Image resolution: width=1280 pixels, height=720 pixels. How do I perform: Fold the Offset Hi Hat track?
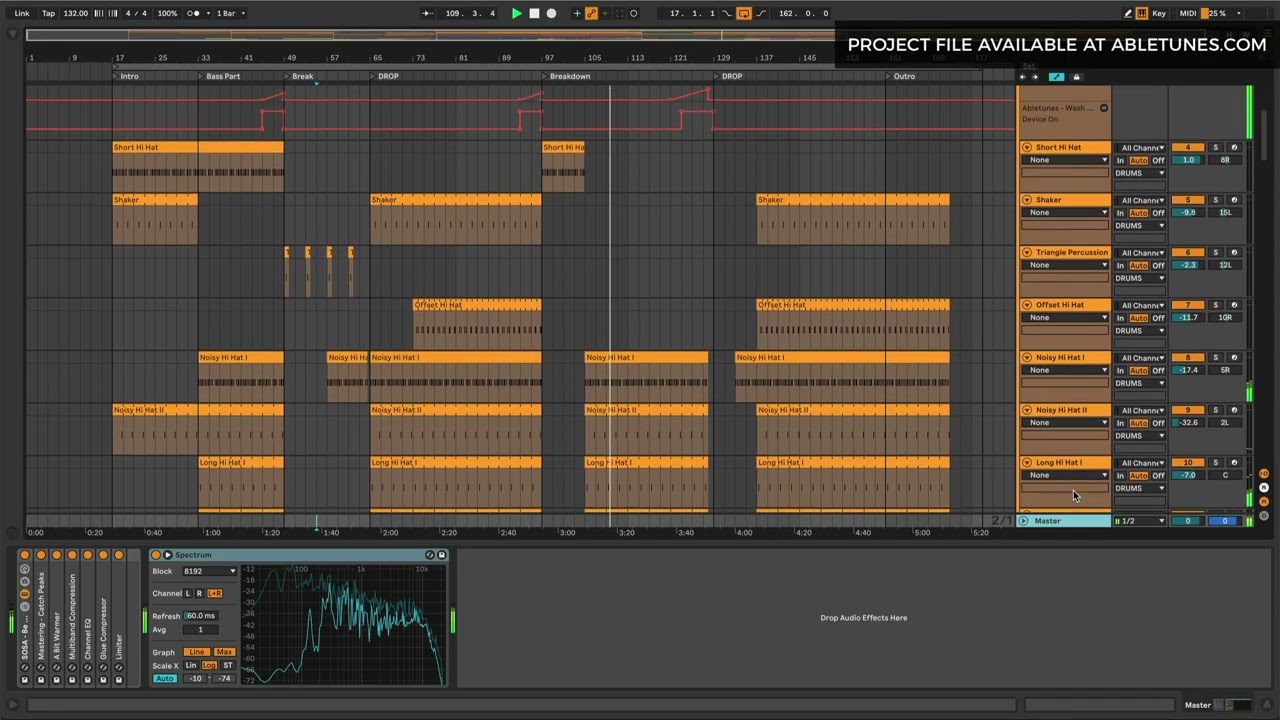click(1026, 305)
